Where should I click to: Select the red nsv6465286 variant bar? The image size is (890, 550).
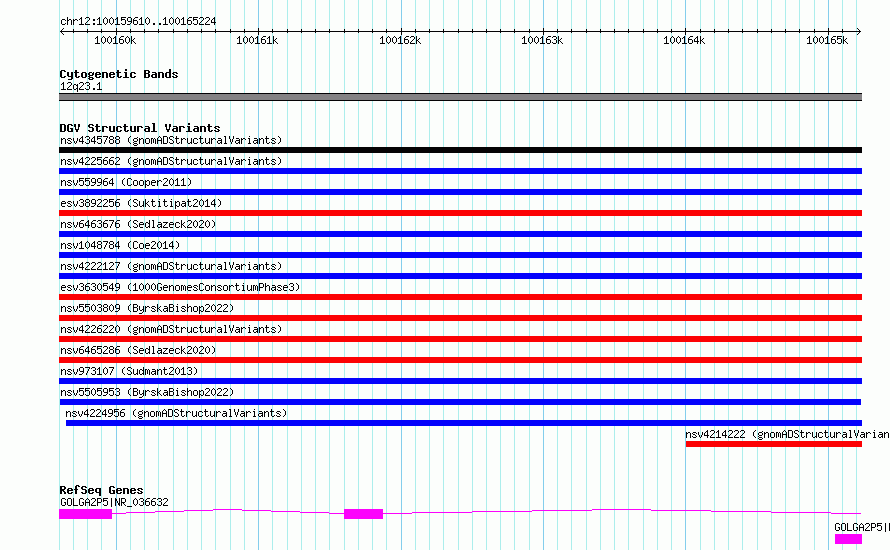[460, 360]
